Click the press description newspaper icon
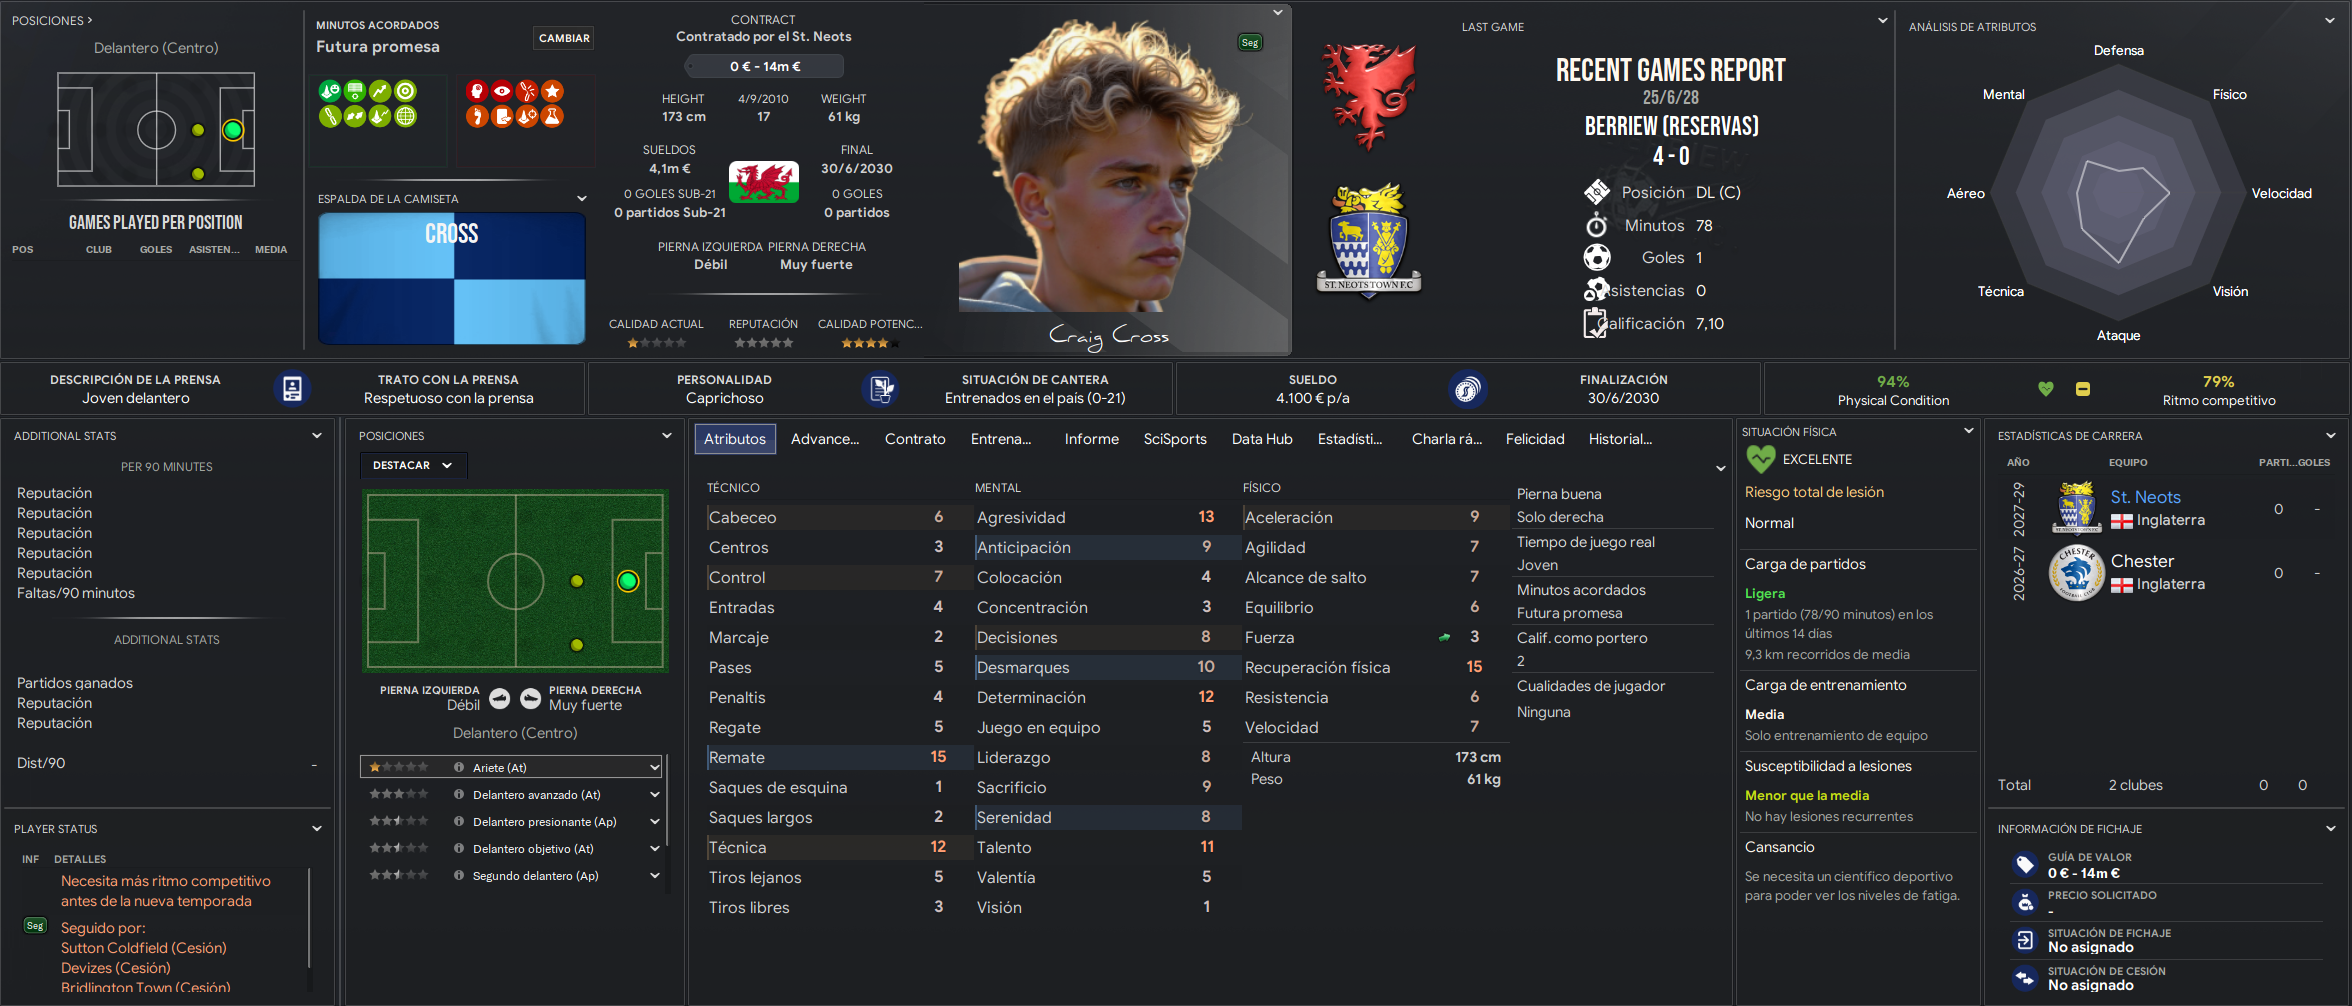Image resolution: width=2352 pixels, height=1006 pixels. [x=292, y=389]
